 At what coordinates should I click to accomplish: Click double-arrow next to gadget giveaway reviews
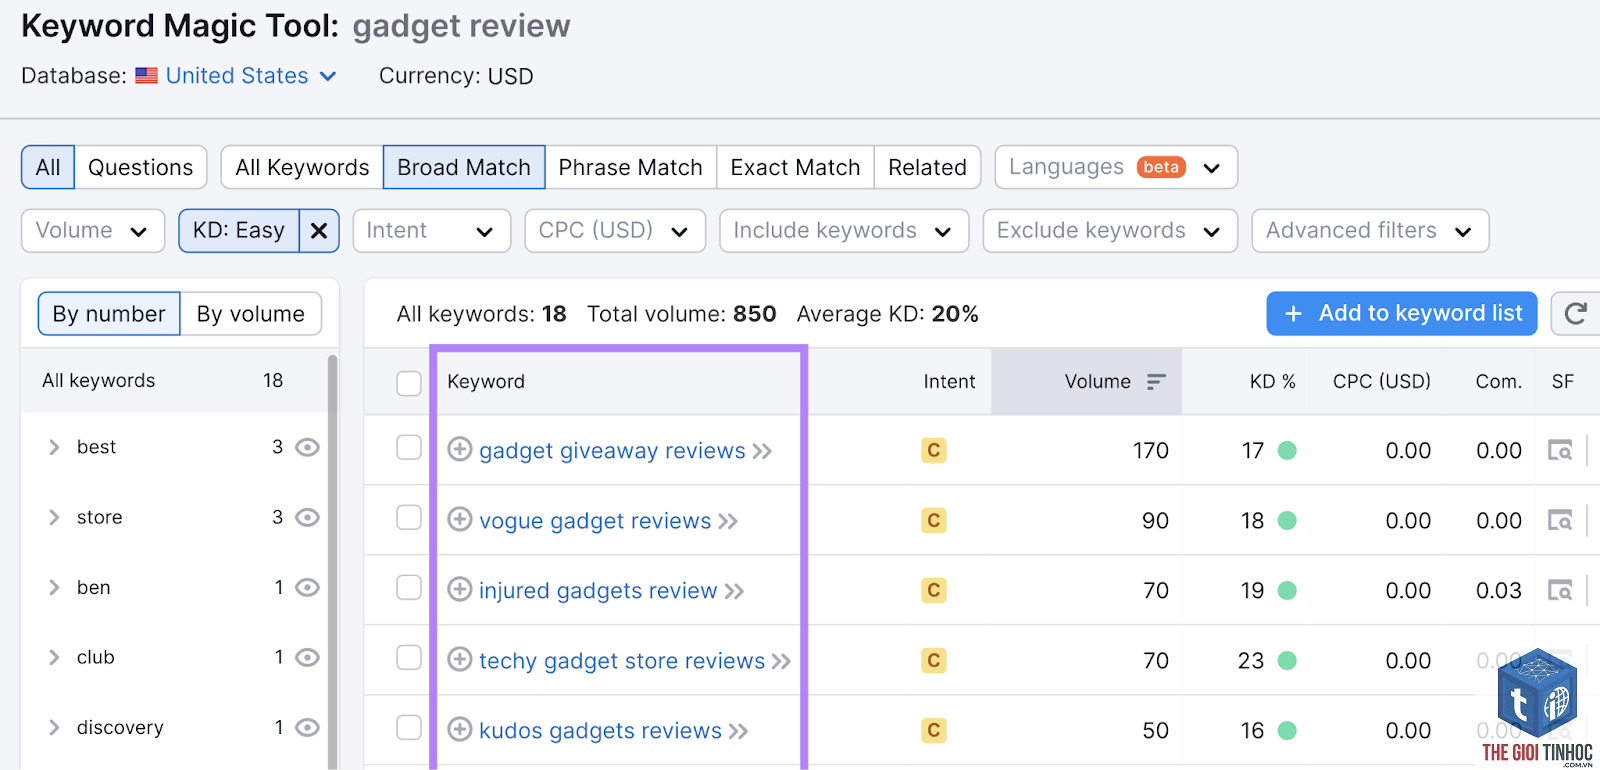click(x=762, y=452)
